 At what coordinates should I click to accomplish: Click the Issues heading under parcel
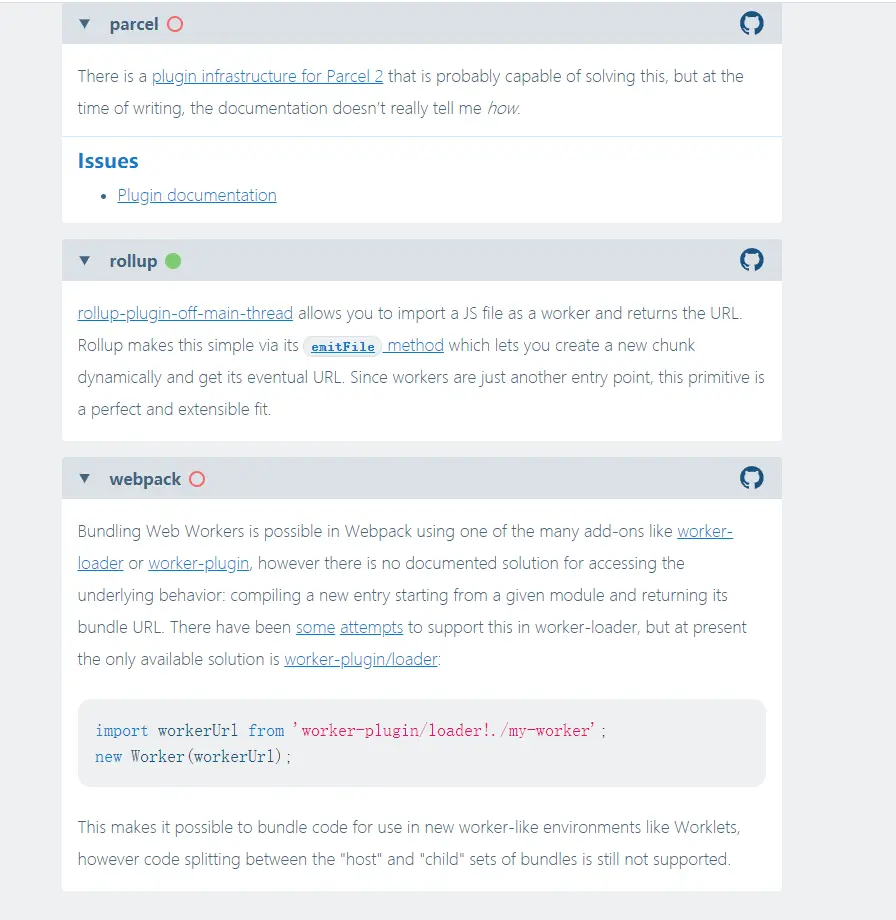pos(108,161)
